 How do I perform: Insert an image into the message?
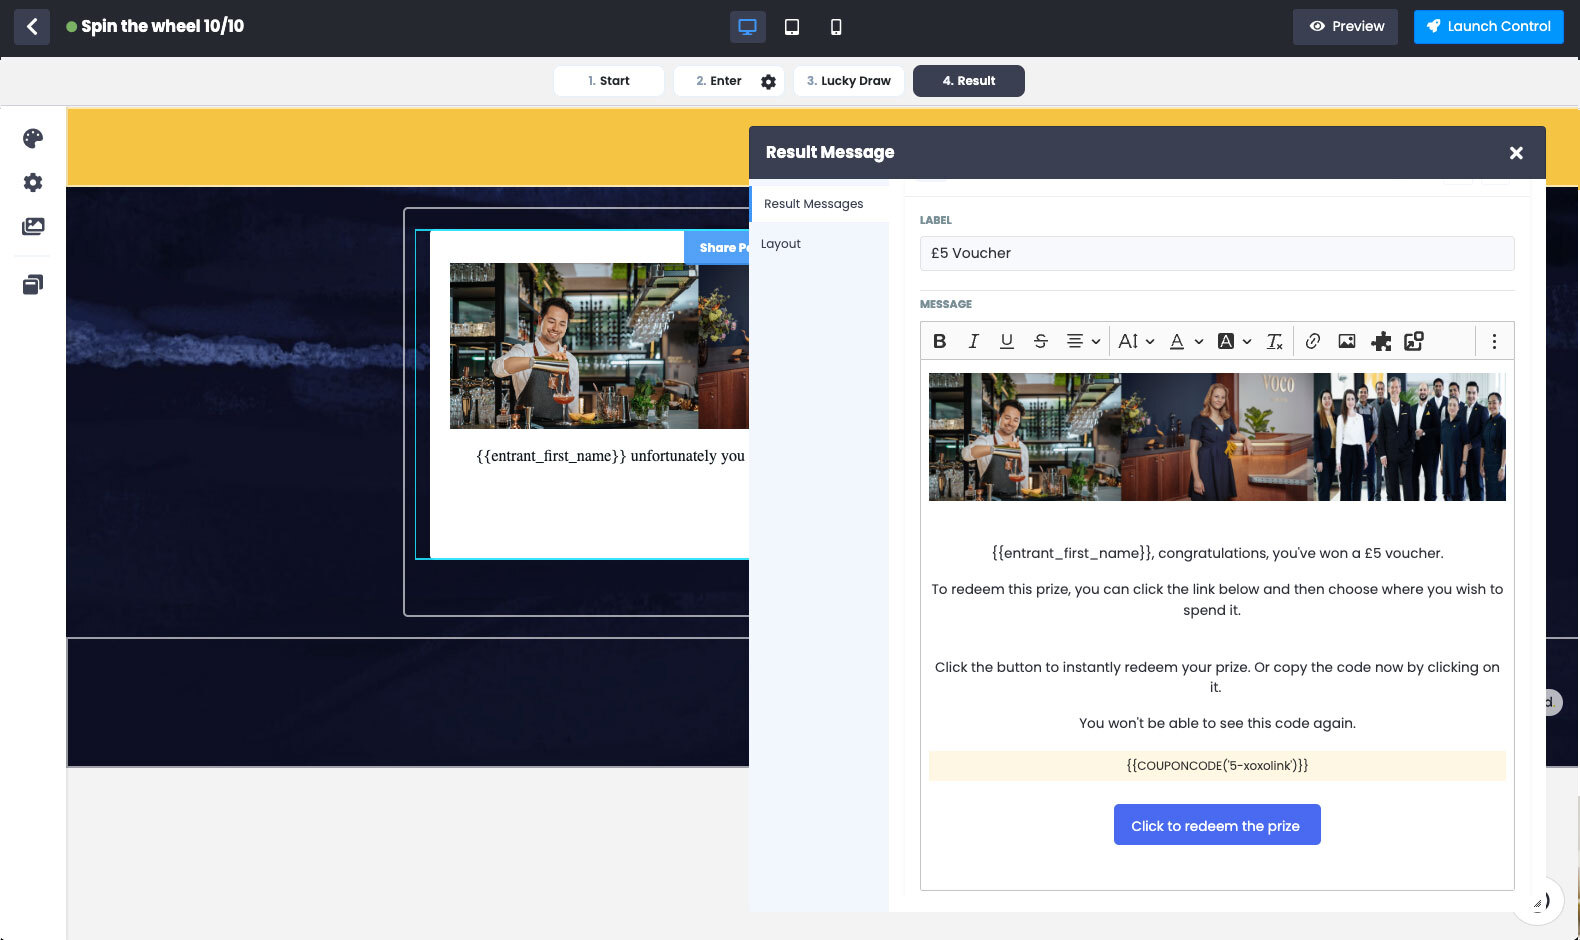(x=1347, y=341)
